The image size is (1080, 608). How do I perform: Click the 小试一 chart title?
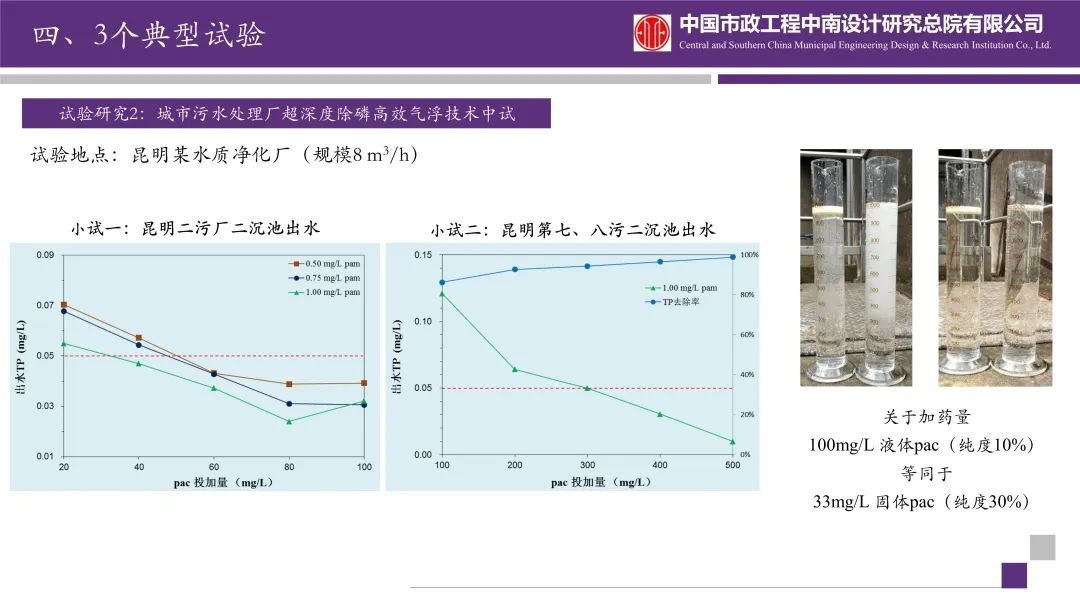click(195, 228)
